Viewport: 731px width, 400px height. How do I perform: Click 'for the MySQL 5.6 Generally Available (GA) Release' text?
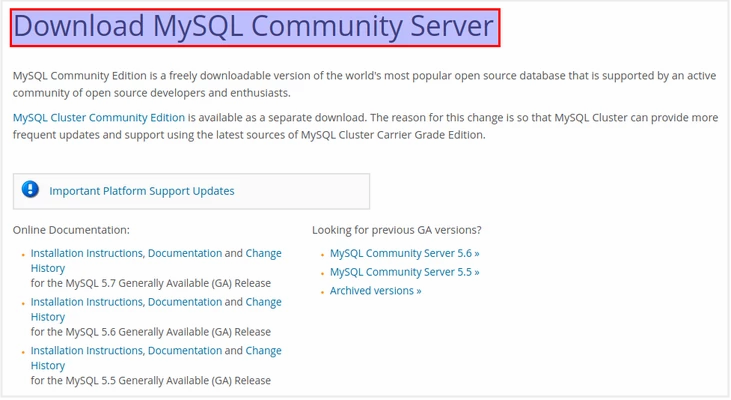point(151,331)
